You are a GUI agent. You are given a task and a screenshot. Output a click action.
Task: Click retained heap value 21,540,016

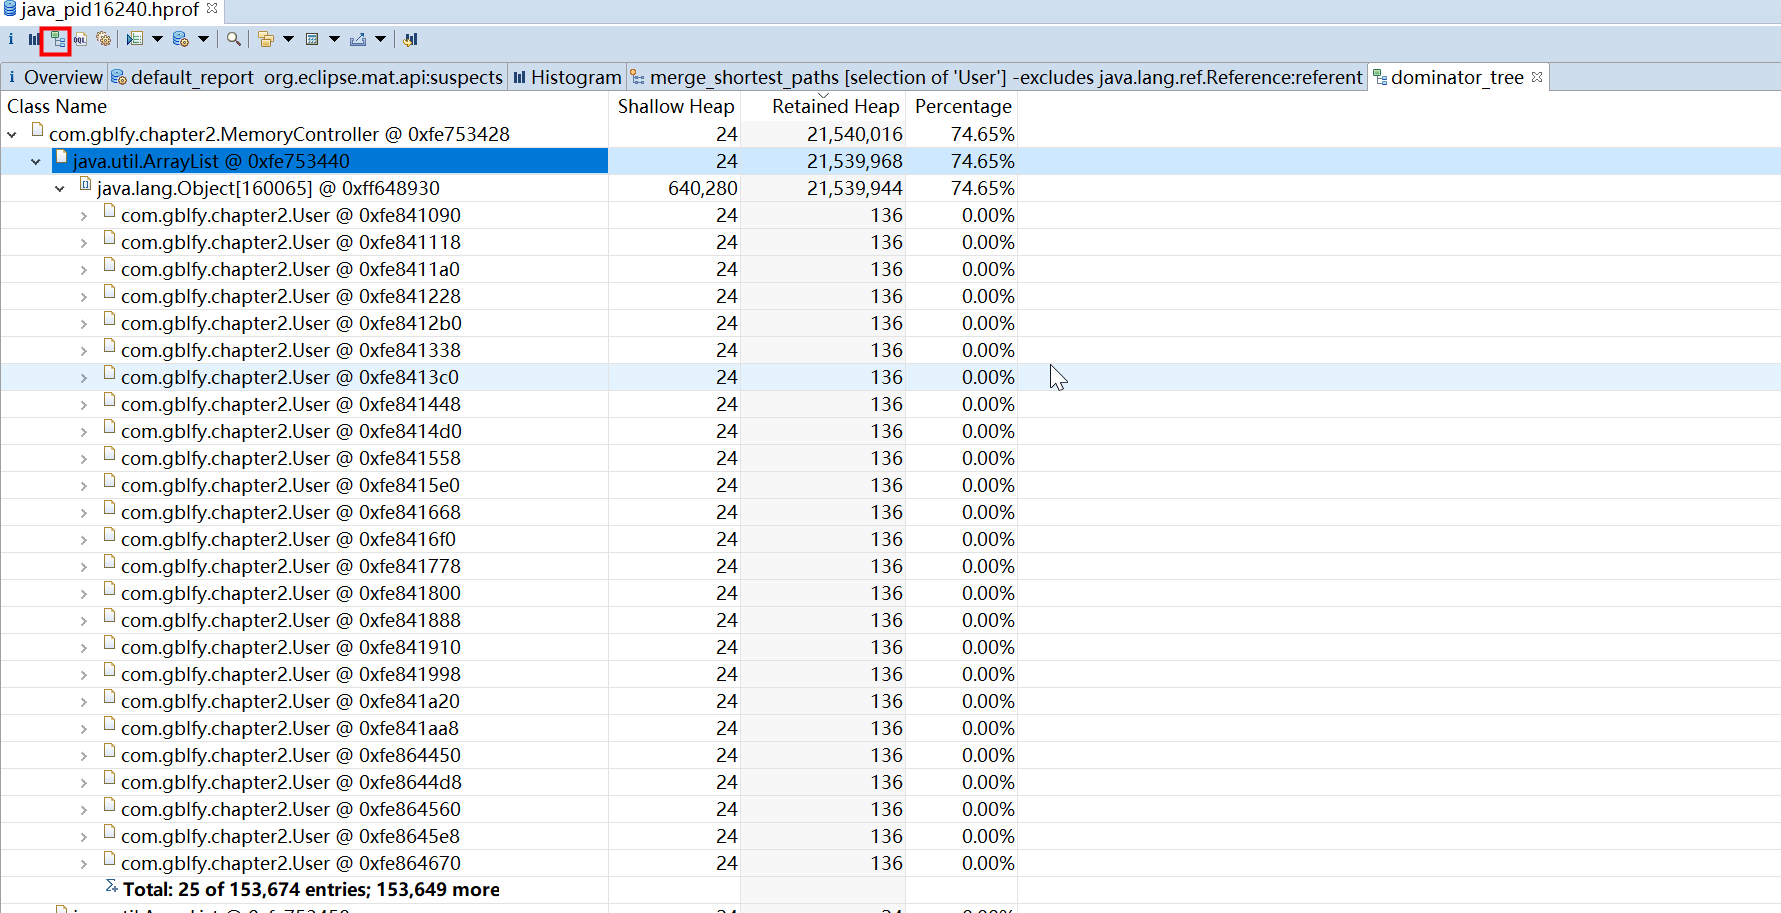point(855,134)
